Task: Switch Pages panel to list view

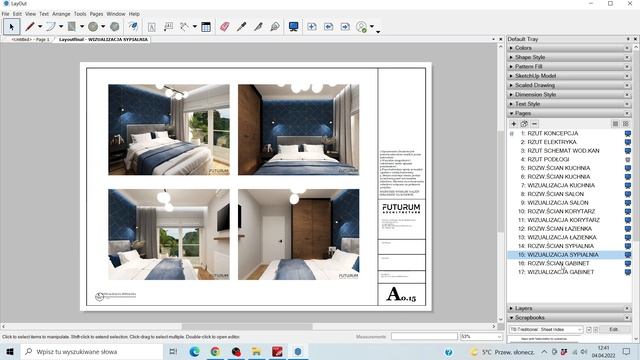Action: pyautogui.click(x=616, y=124)
